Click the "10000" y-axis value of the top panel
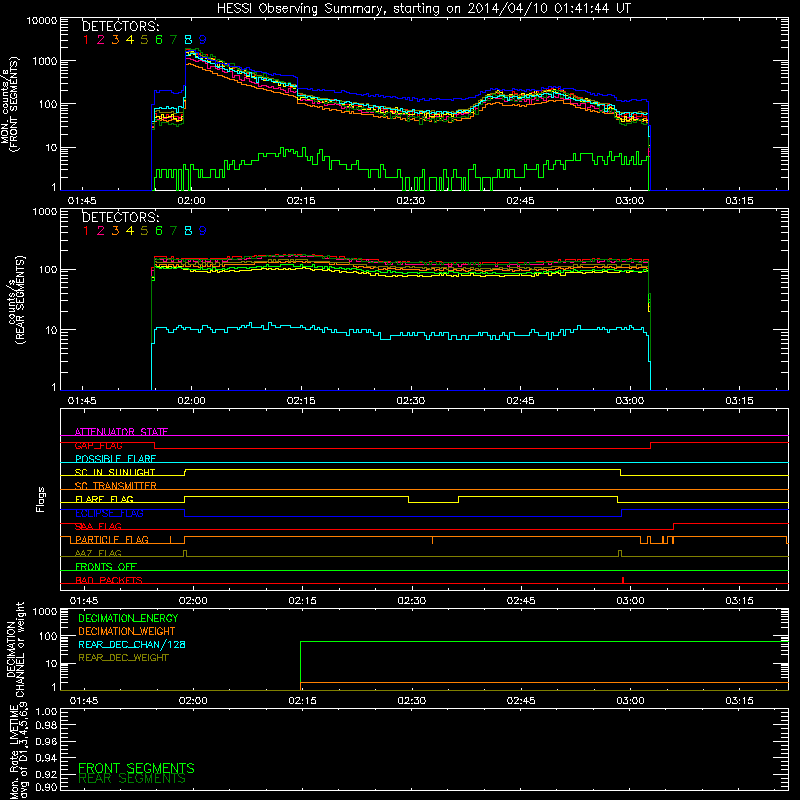 pos(42,21)
